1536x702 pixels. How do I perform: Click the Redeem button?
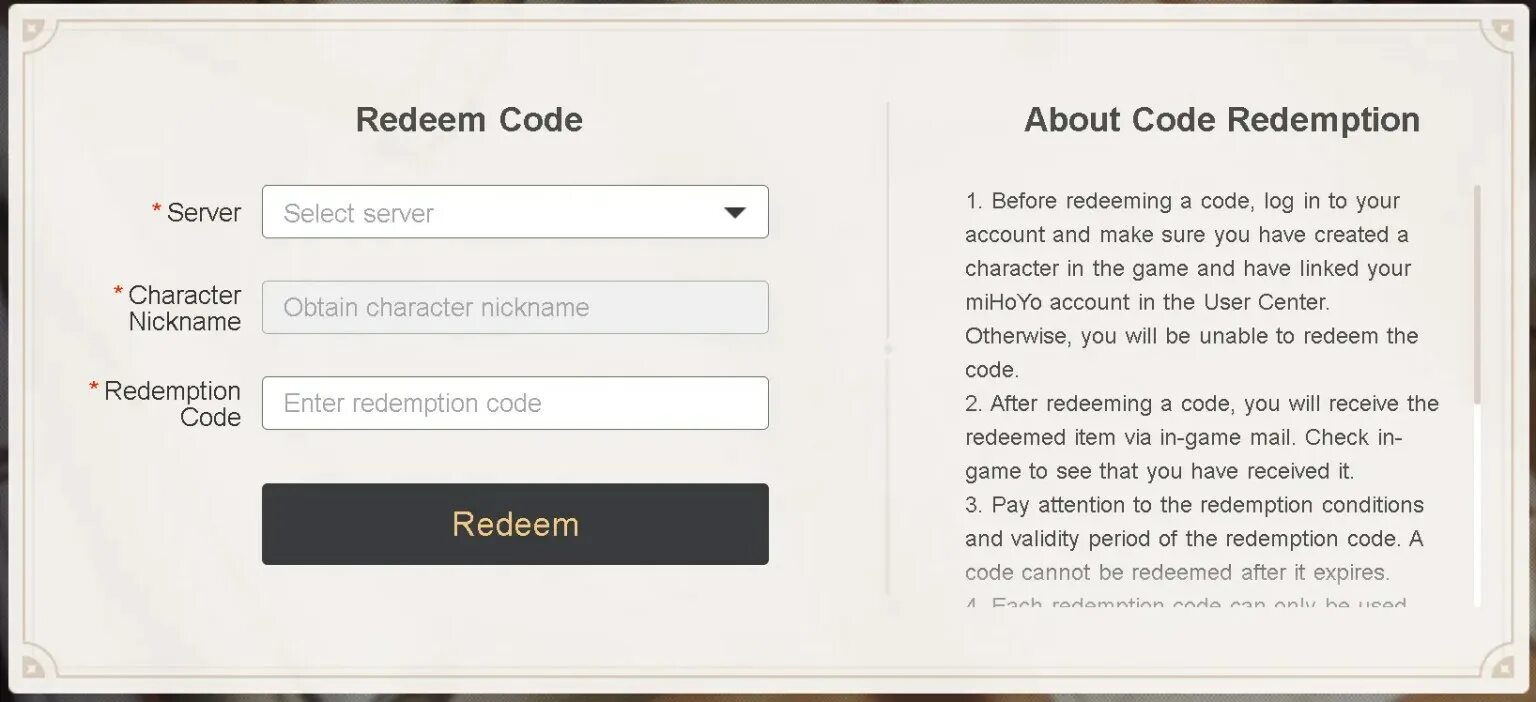coord(515,524)
